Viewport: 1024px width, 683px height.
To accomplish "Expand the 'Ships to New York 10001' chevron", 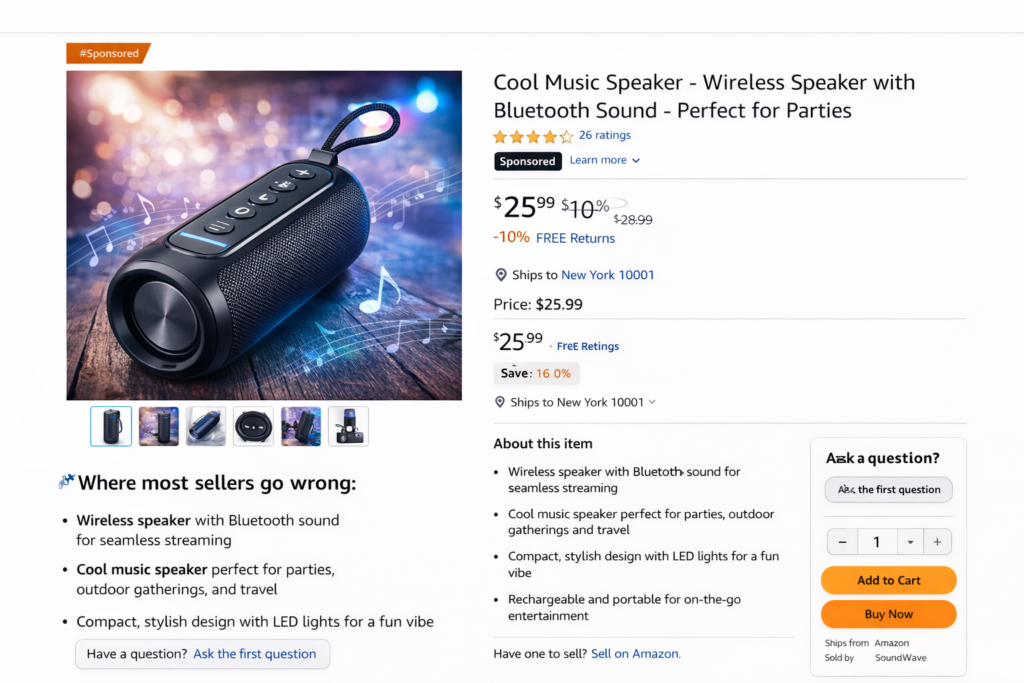I will point(652,402).
